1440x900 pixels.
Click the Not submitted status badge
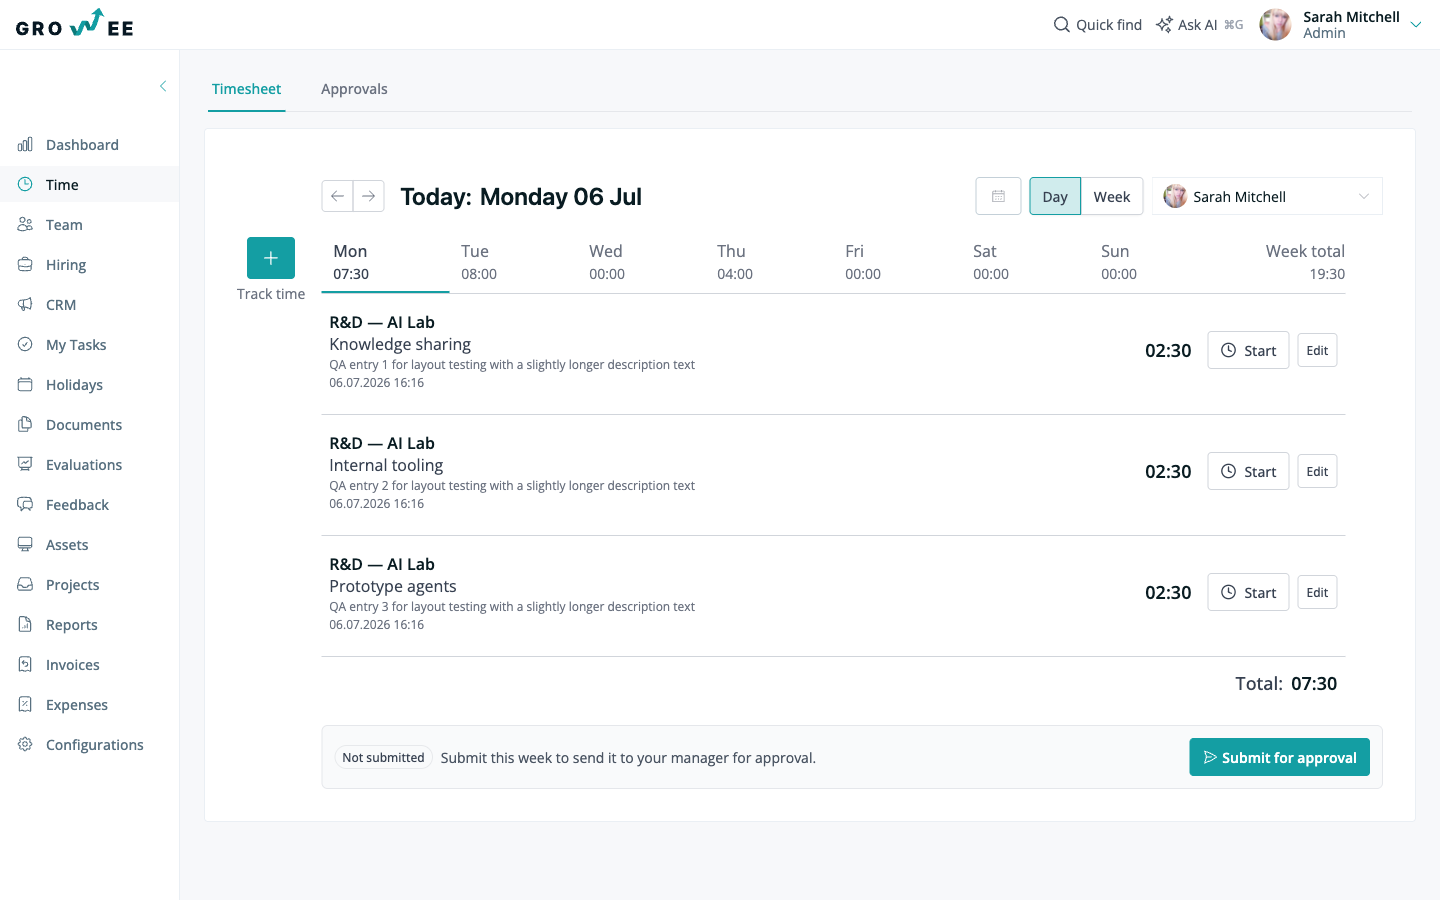pyautogui.click(x=383, y=757)
